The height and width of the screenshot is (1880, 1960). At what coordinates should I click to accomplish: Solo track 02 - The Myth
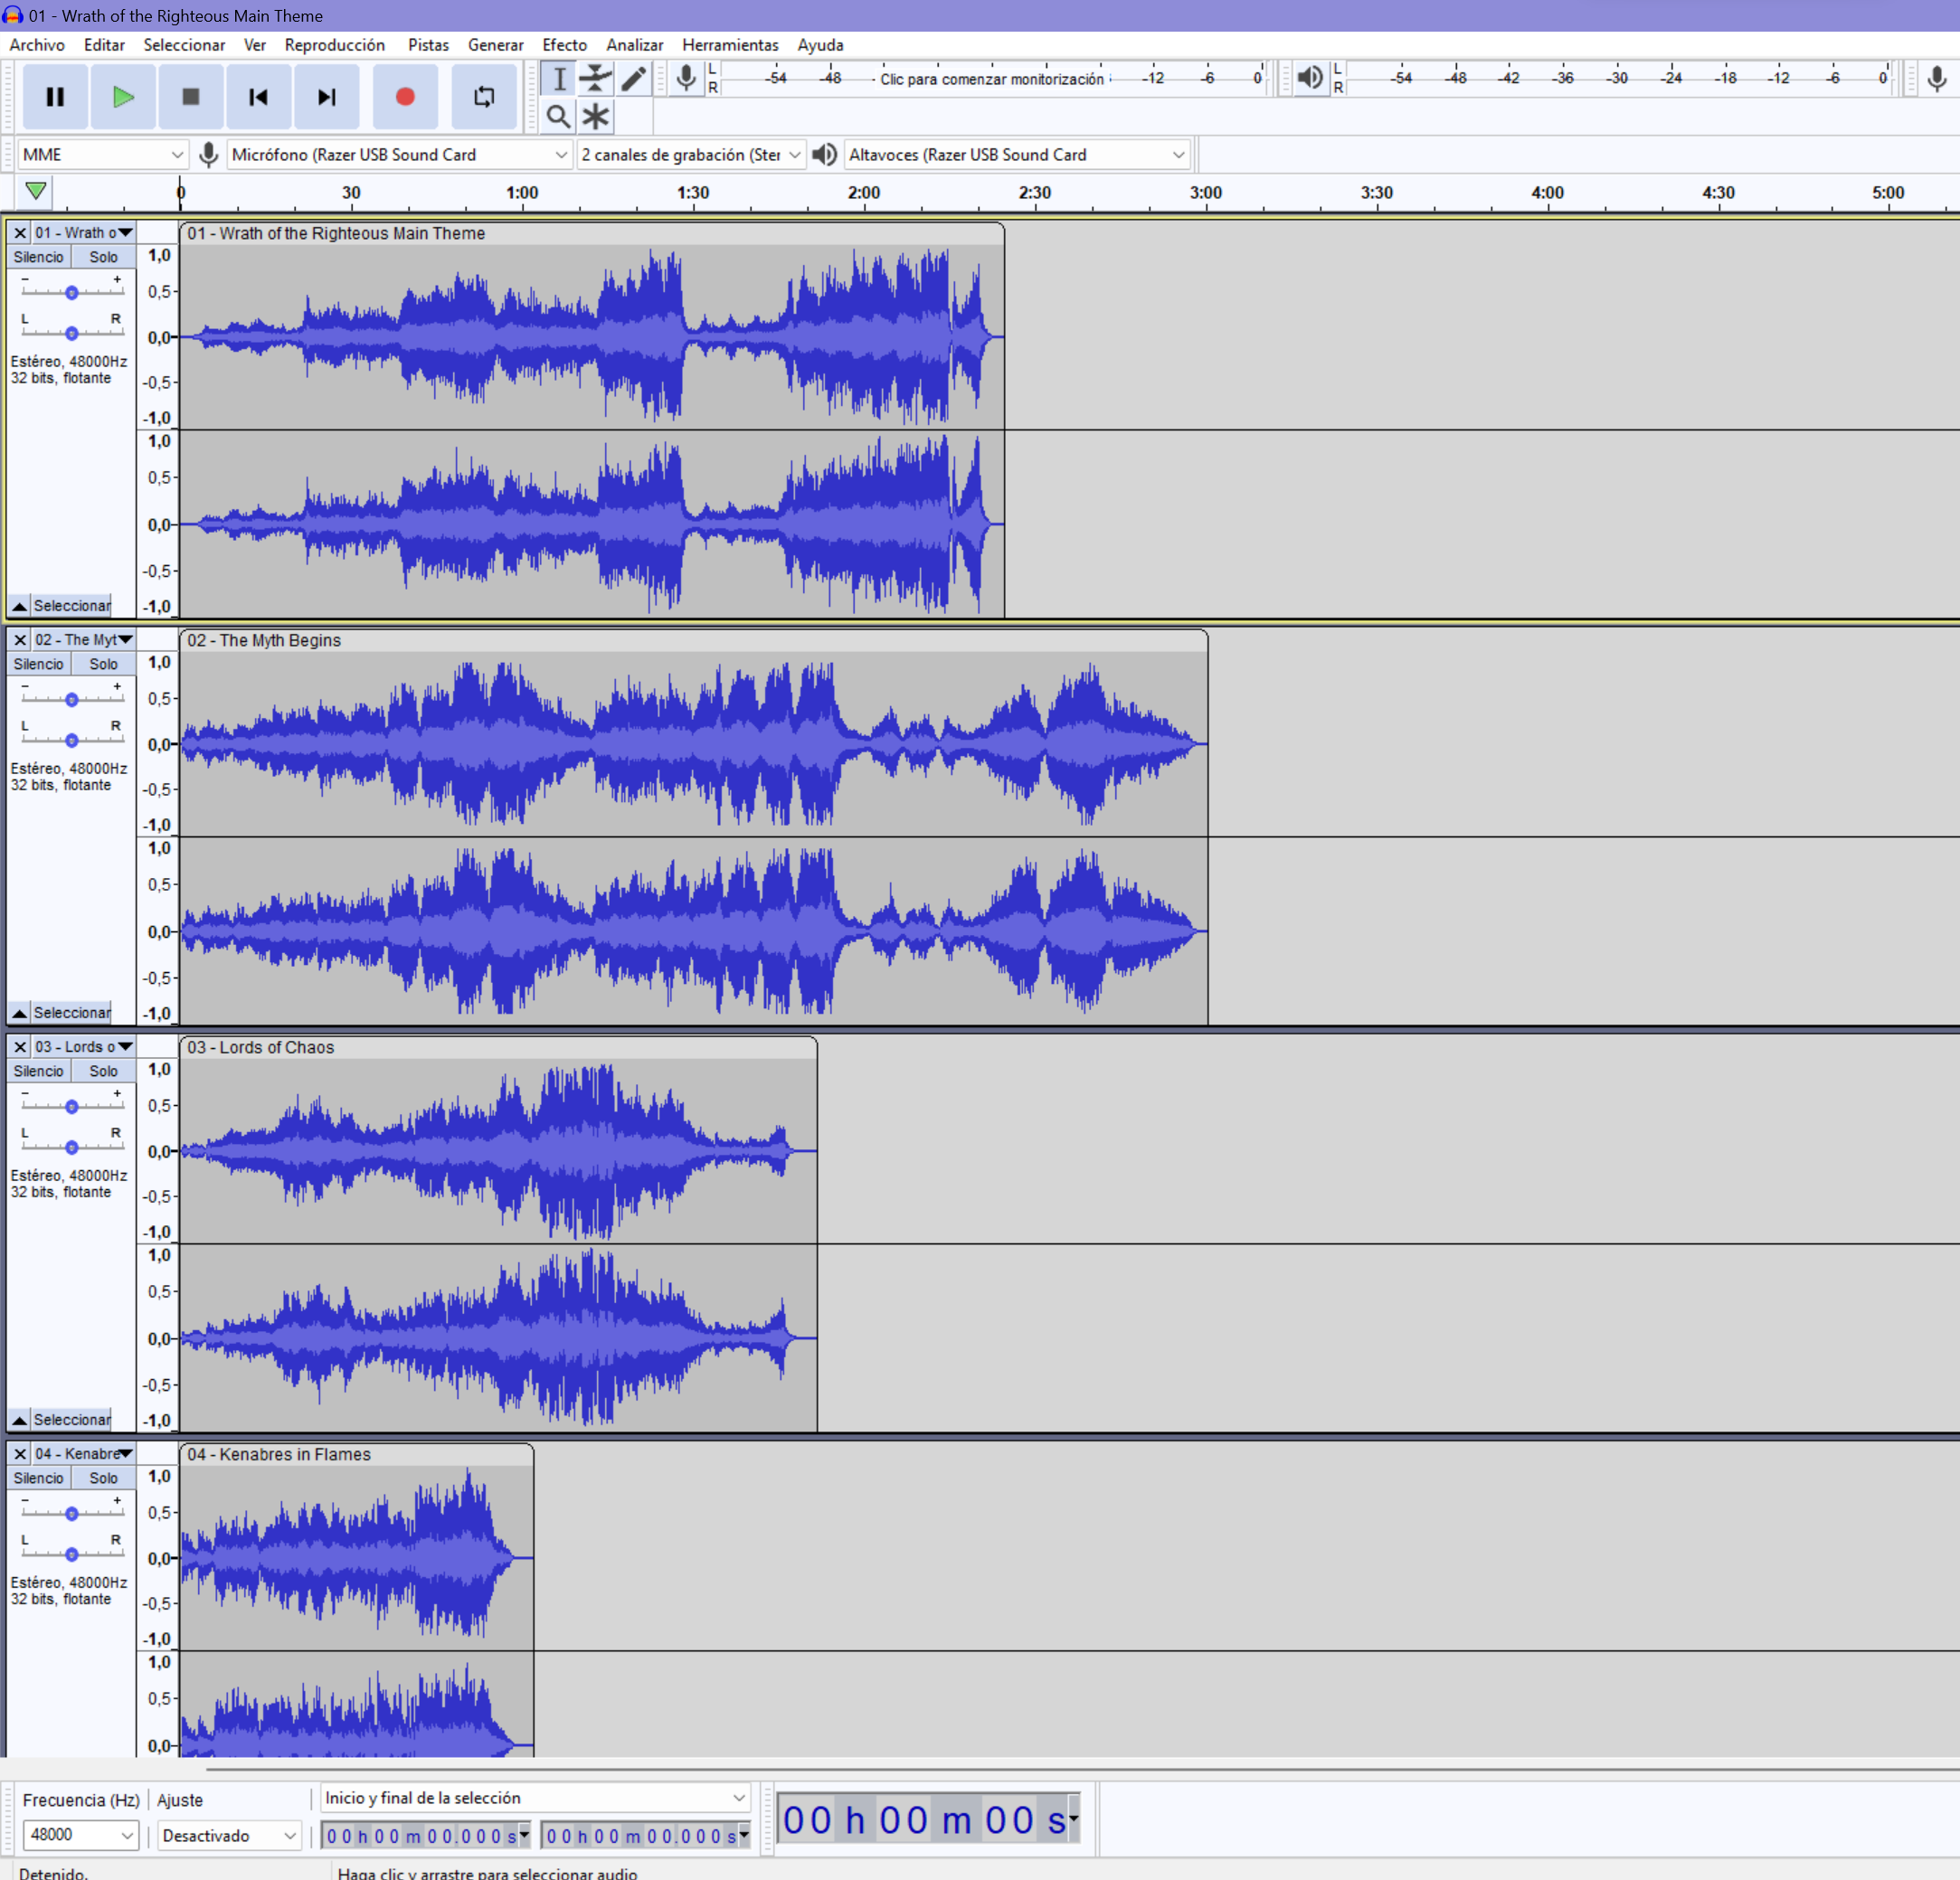click(x=103, y=664)
